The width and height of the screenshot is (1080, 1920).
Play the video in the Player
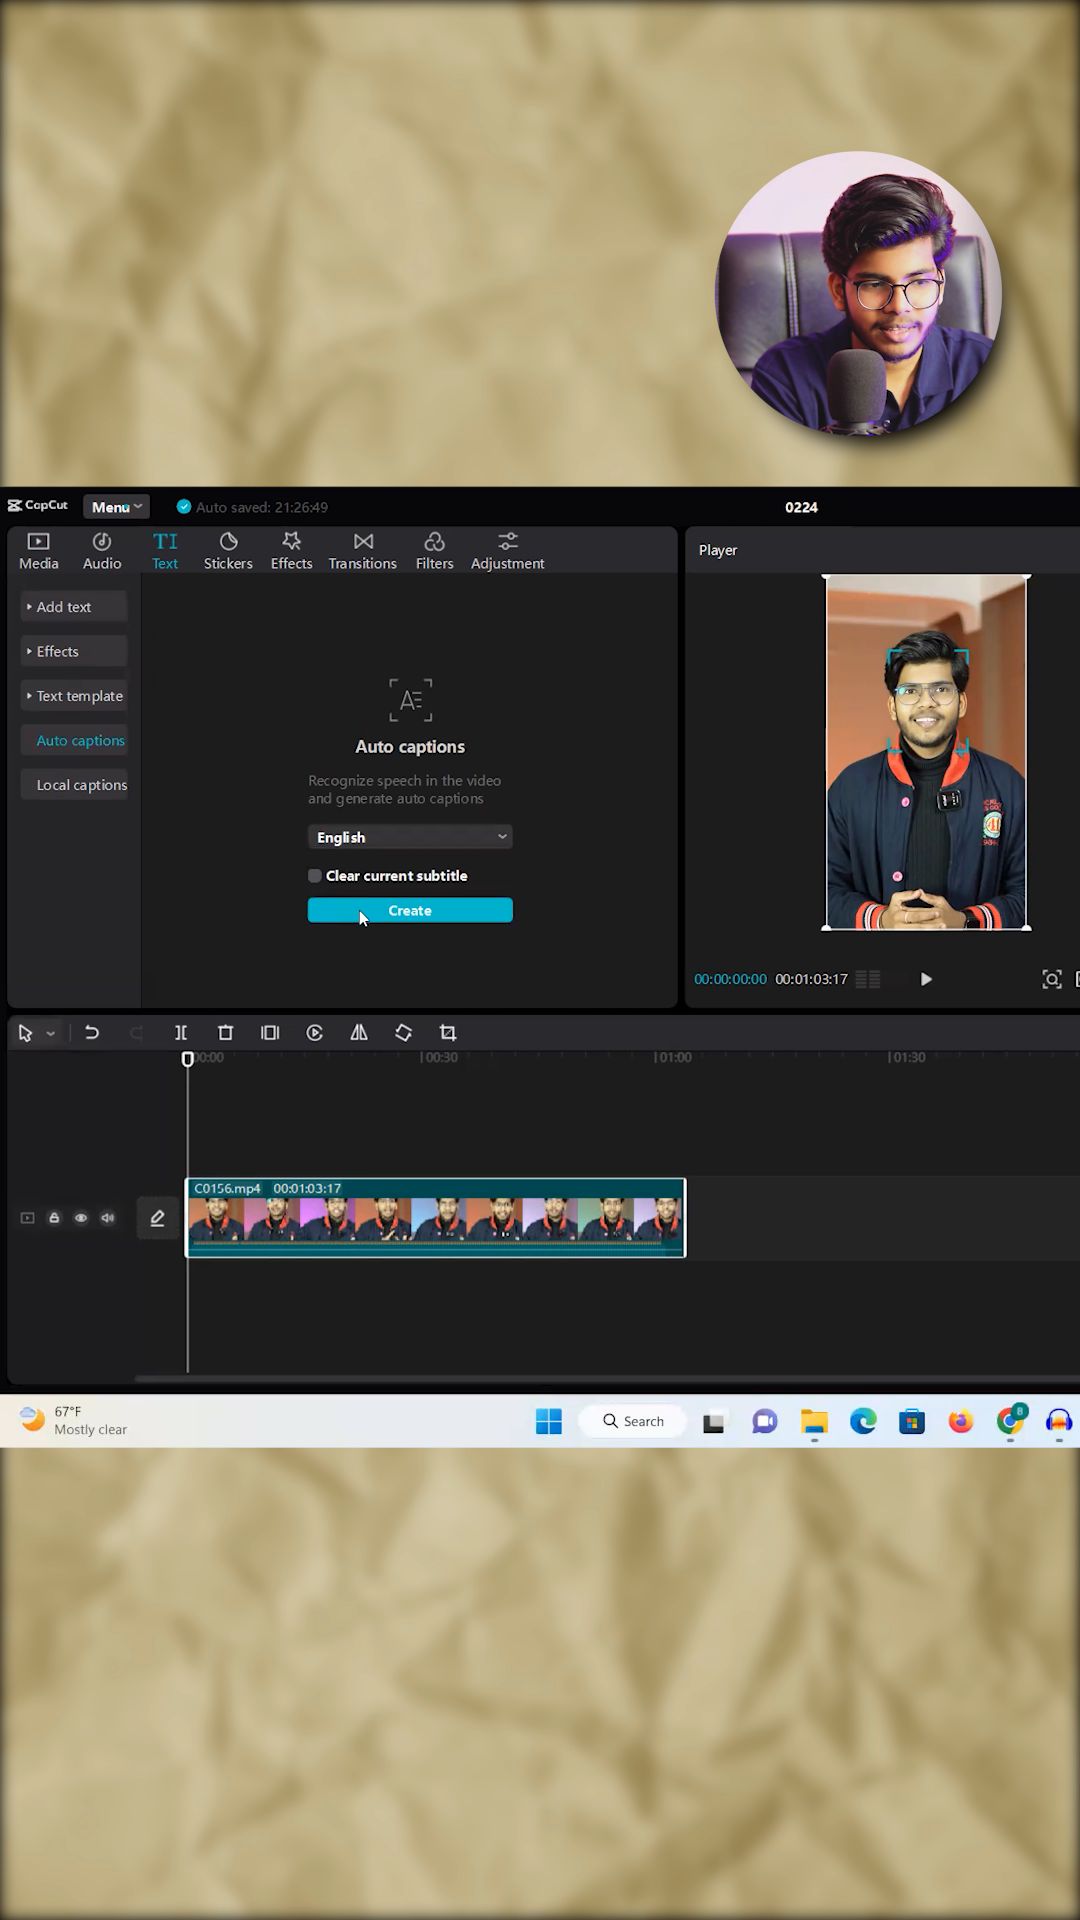(926, 979)
